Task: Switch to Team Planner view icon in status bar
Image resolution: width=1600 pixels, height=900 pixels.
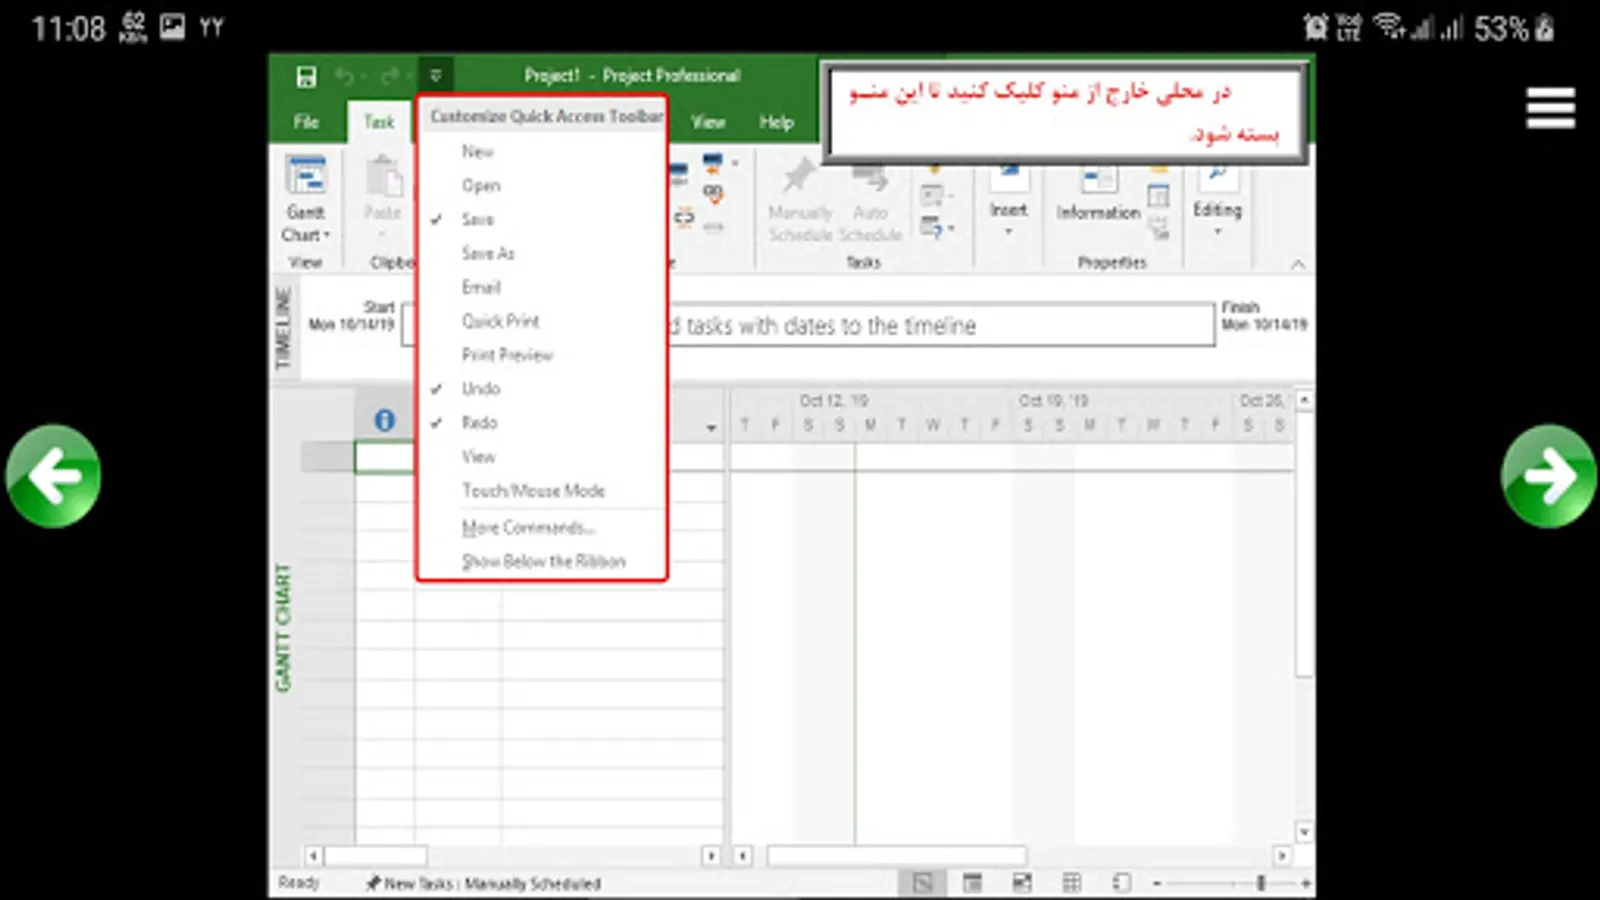Action: [x=1022, y=883]
